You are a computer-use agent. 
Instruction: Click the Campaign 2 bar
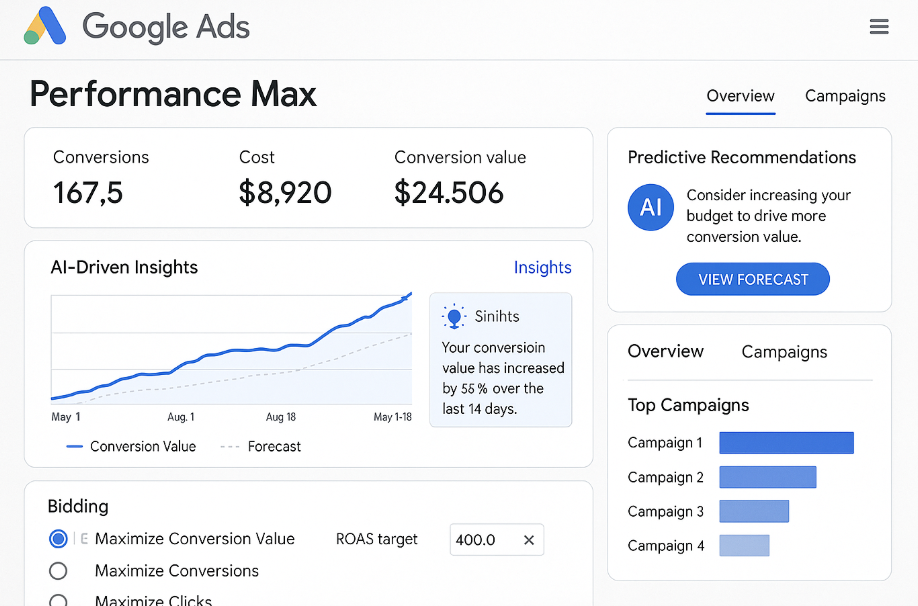click(x=768, y=477)
